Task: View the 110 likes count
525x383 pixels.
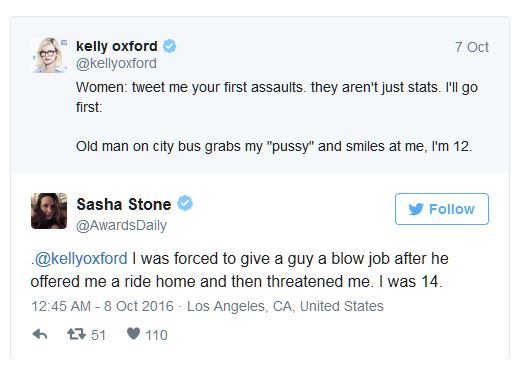Action: pos(156,335)
